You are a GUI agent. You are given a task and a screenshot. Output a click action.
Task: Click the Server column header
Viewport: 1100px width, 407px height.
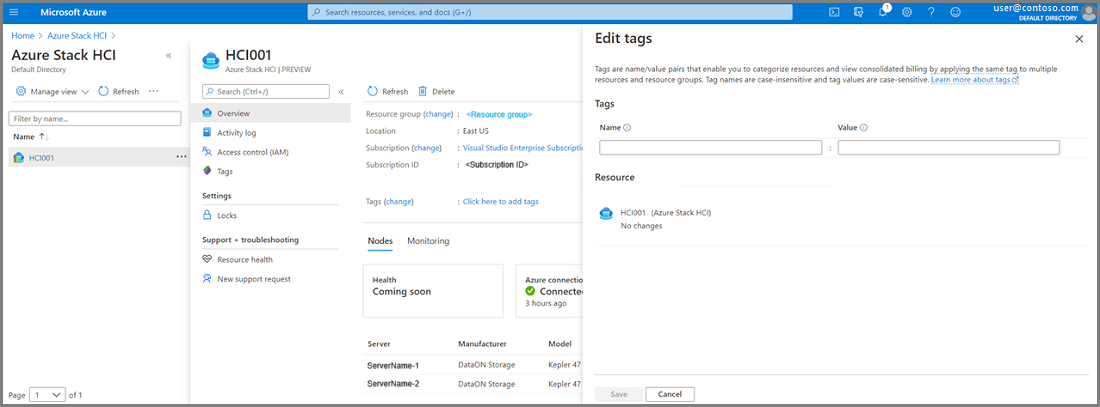[379, 345]
